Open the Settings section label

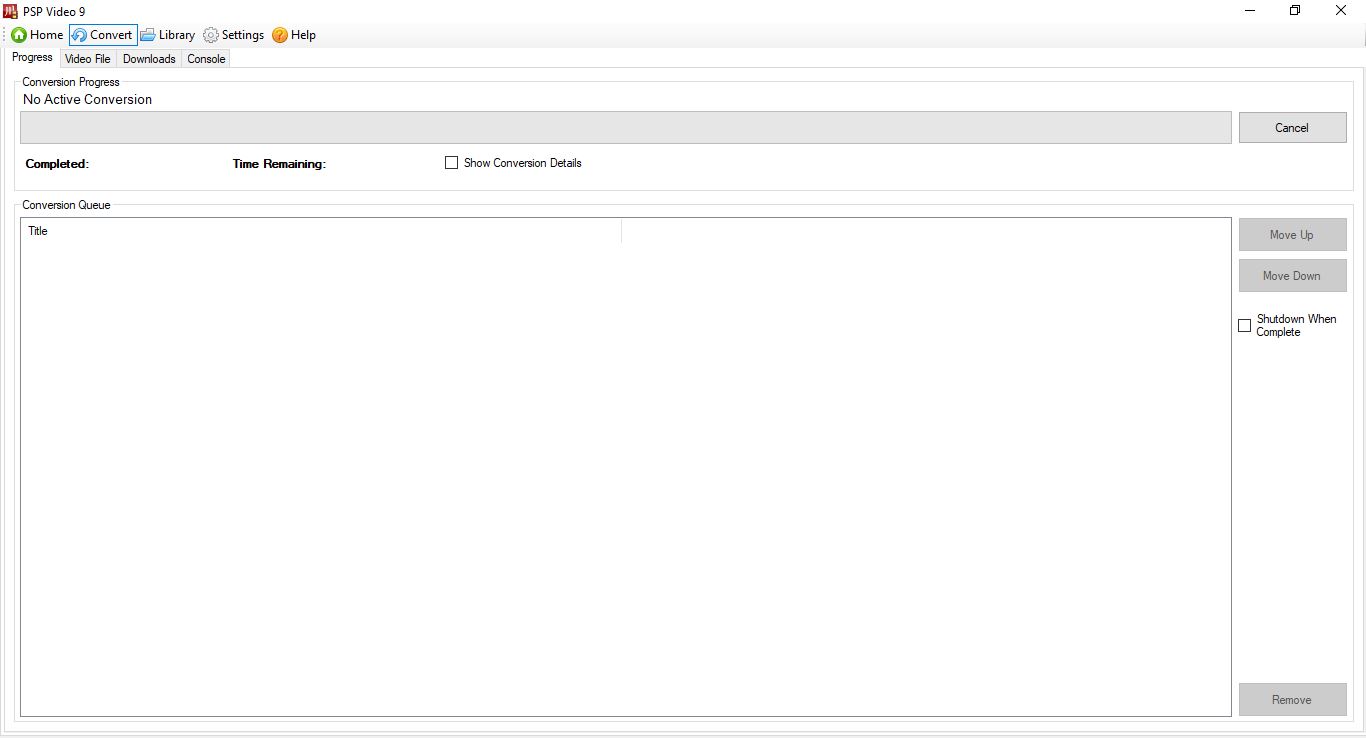pyautogui.click(x=243, y=35)
